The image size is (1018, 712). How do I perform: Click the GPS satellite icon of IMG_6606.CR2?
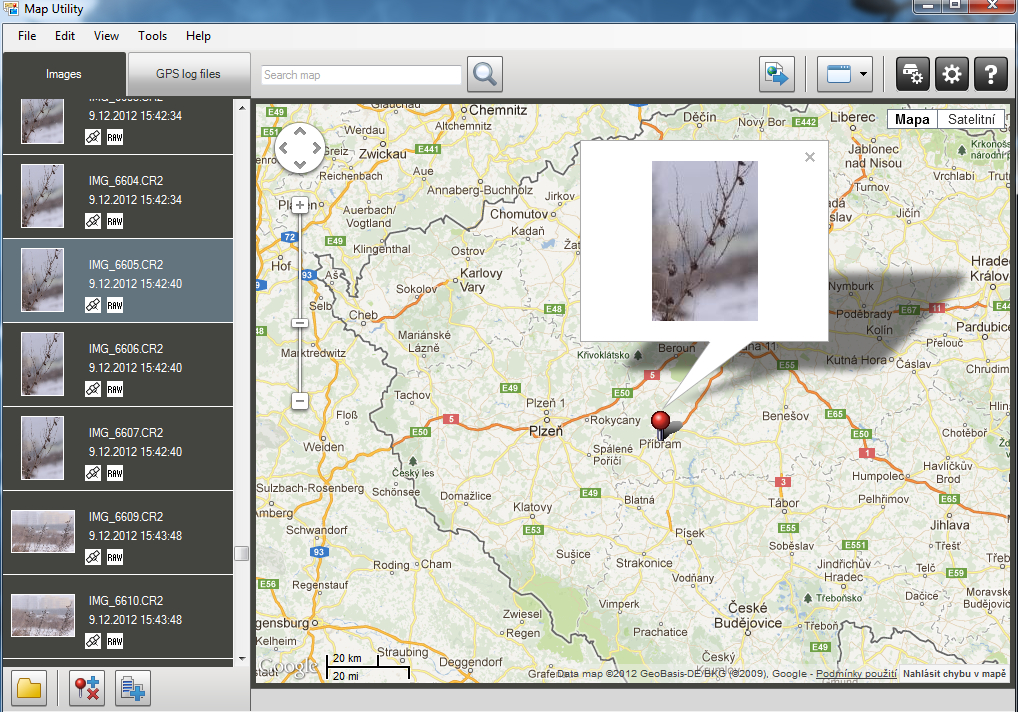[93, 389]
